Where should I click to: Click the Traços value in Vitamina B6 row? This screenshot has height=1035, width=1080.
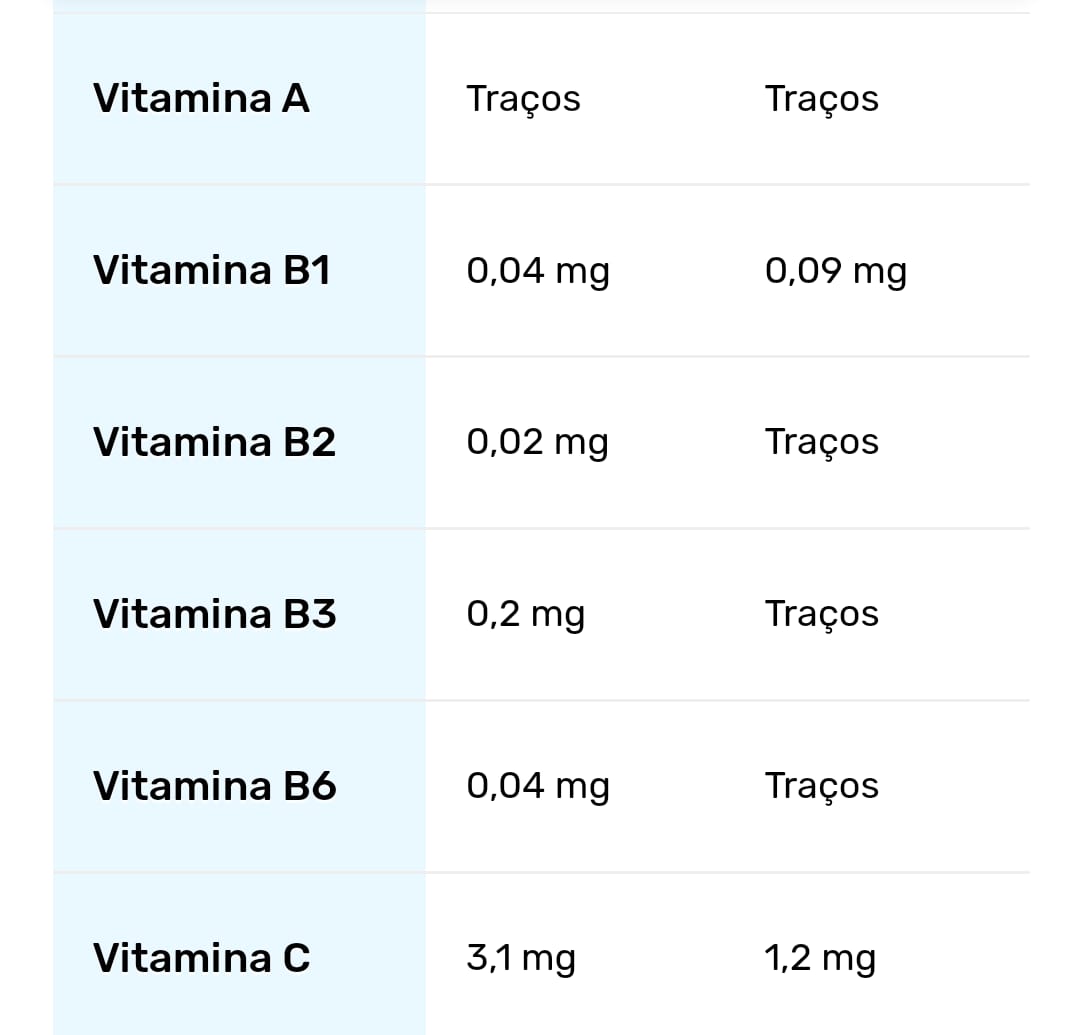point(821,786)
